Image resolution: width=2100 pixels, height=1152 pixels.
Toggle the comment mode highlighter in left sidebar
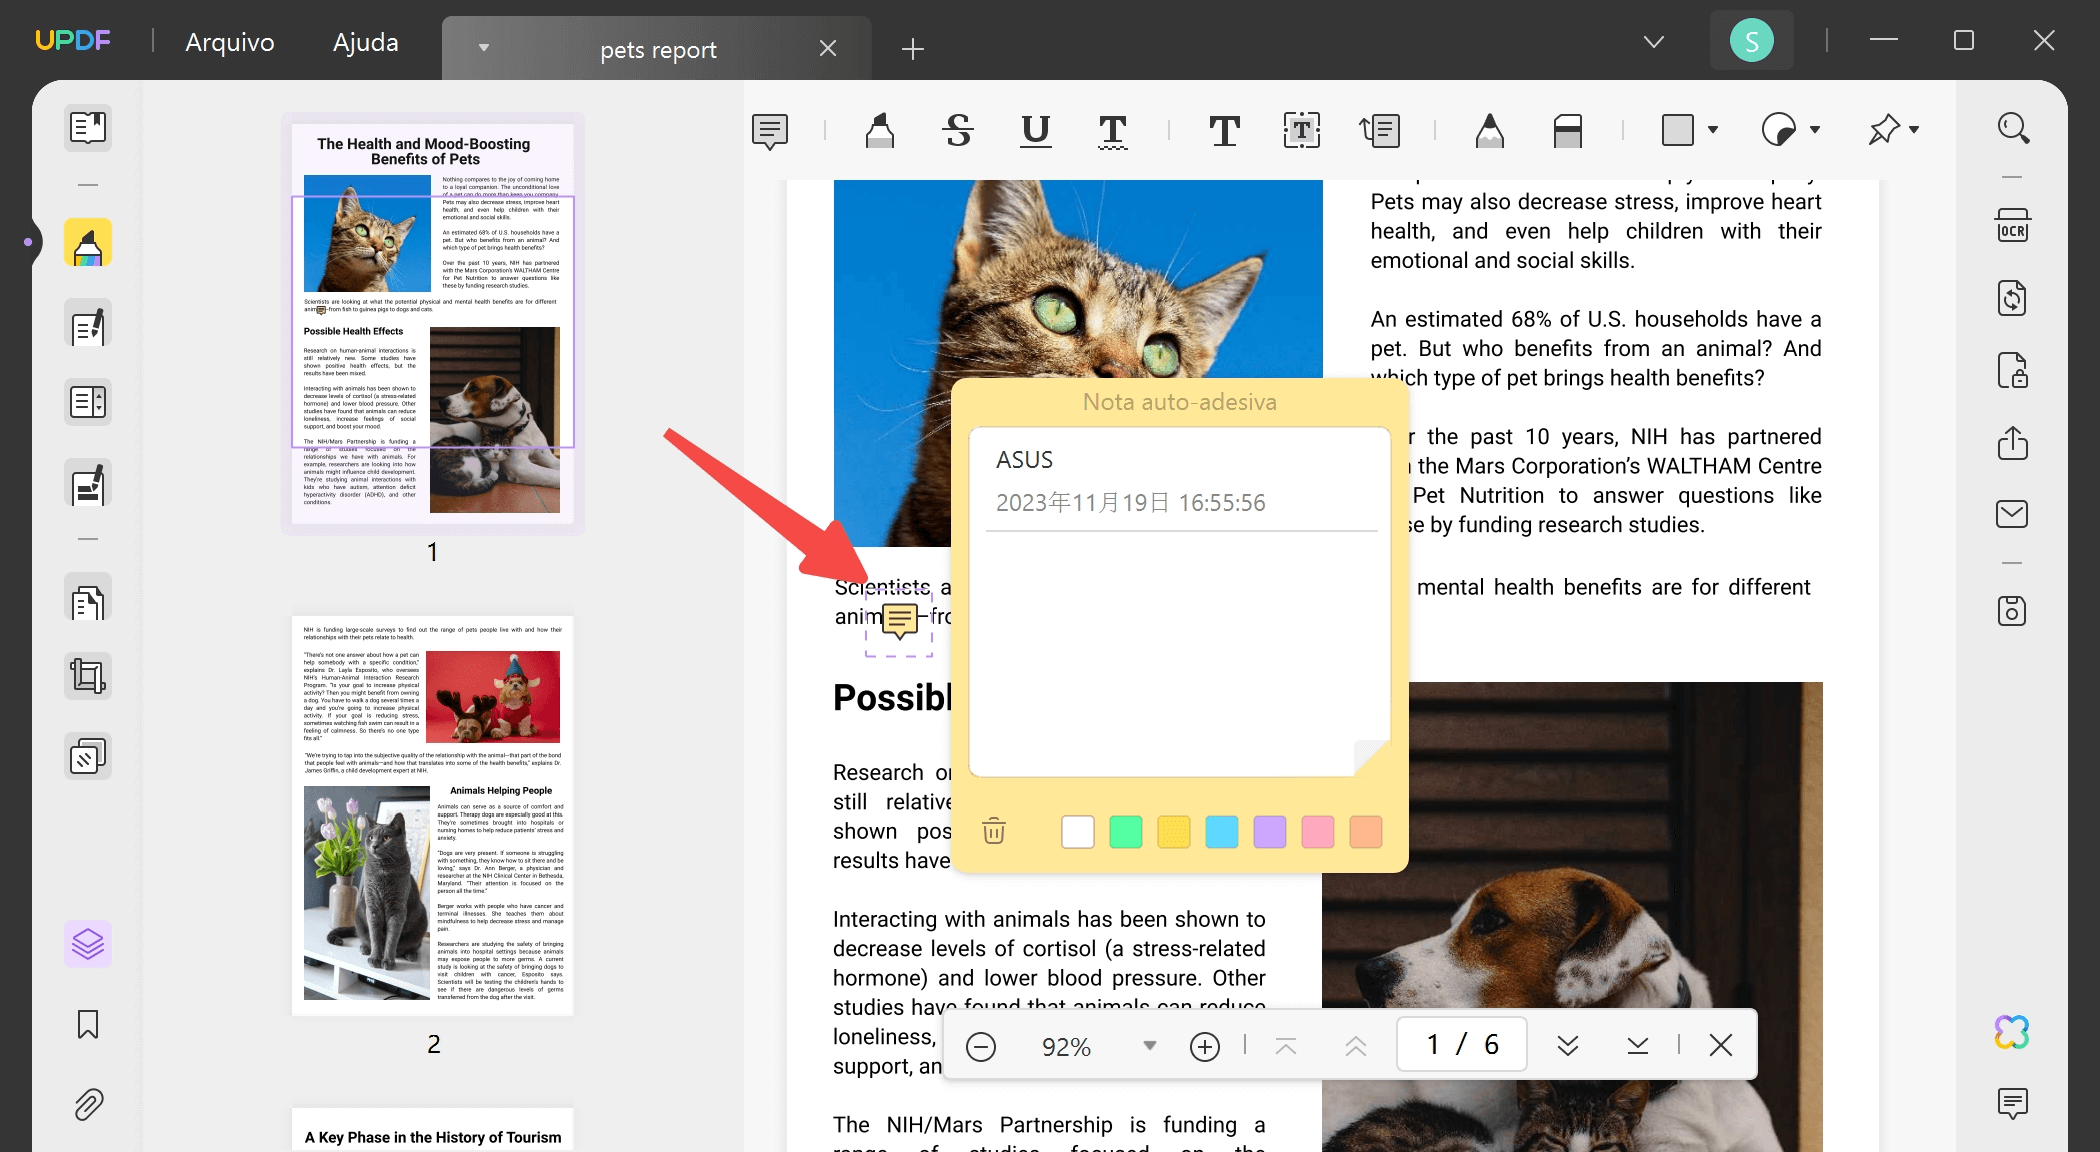click(88, 244)
